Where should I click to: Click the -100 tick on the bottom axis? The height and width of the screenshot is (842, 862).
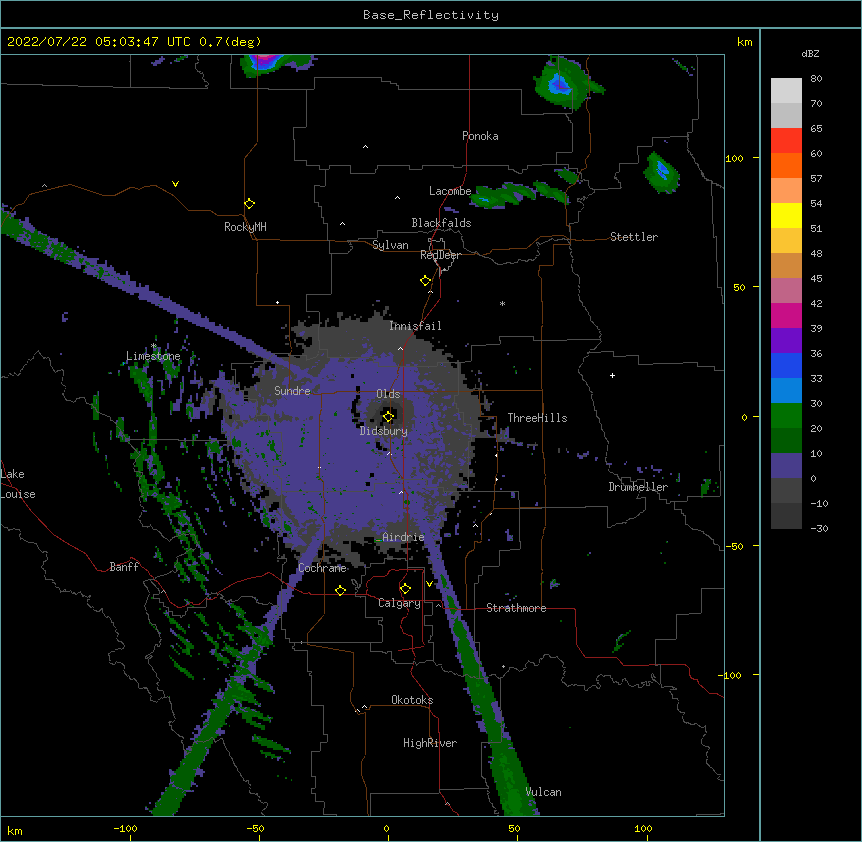[x=126, y=828]
